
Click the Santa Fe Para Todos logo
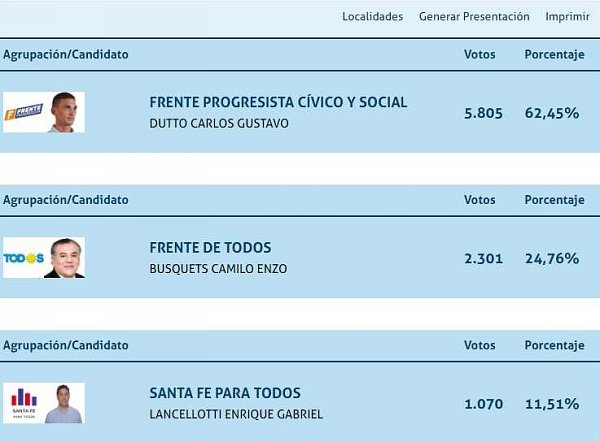tap(24, 403)
